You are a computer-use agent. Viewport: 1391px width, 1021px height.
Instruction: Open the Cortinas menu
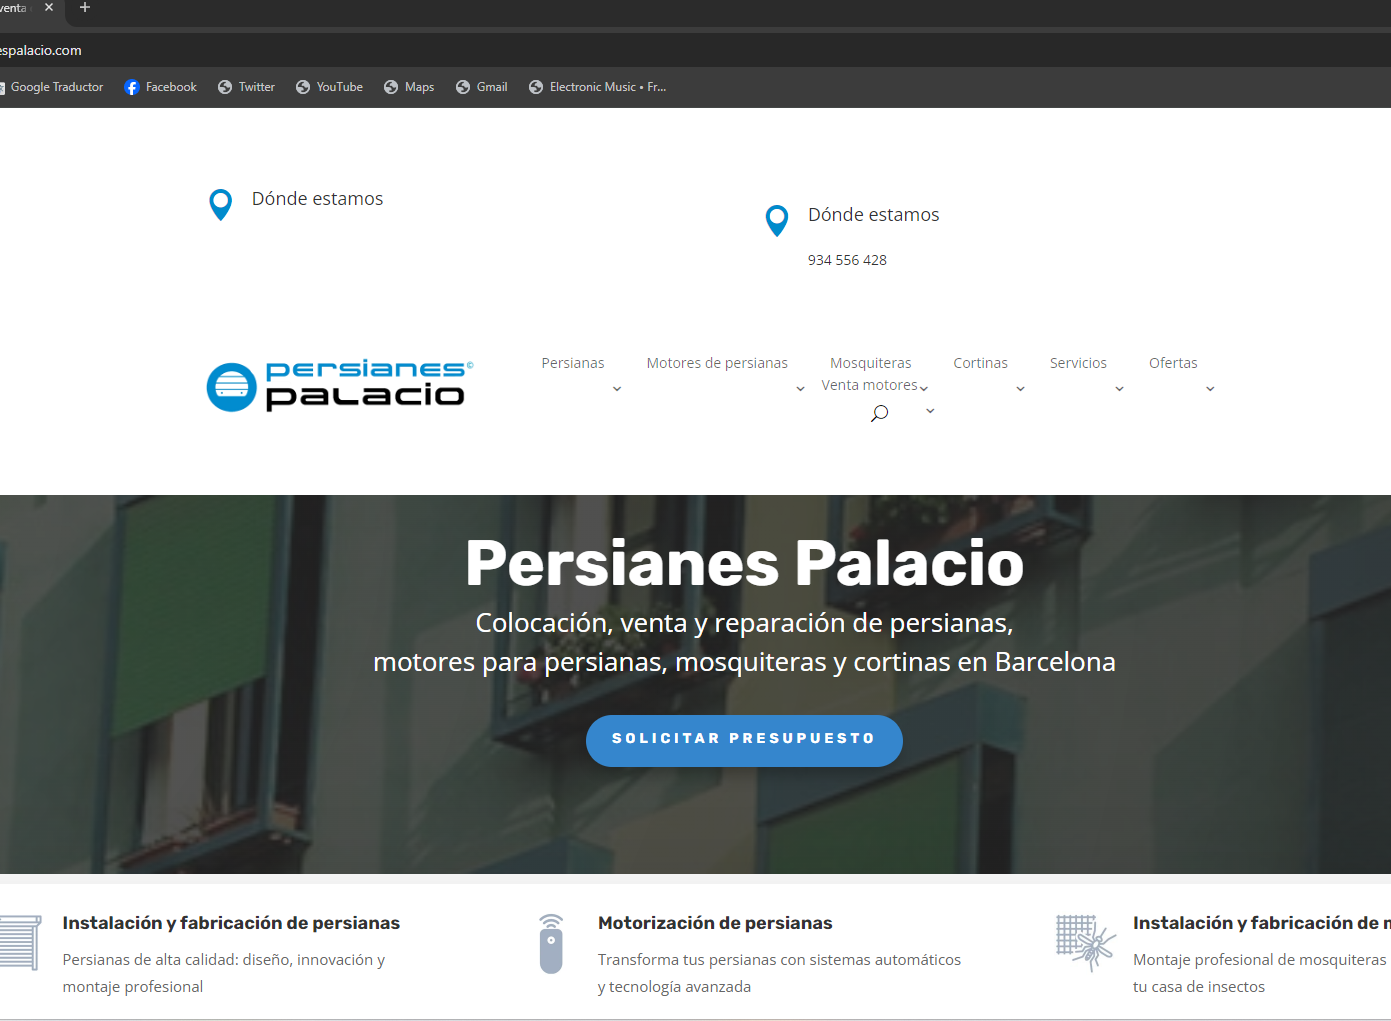click(980, 363)
